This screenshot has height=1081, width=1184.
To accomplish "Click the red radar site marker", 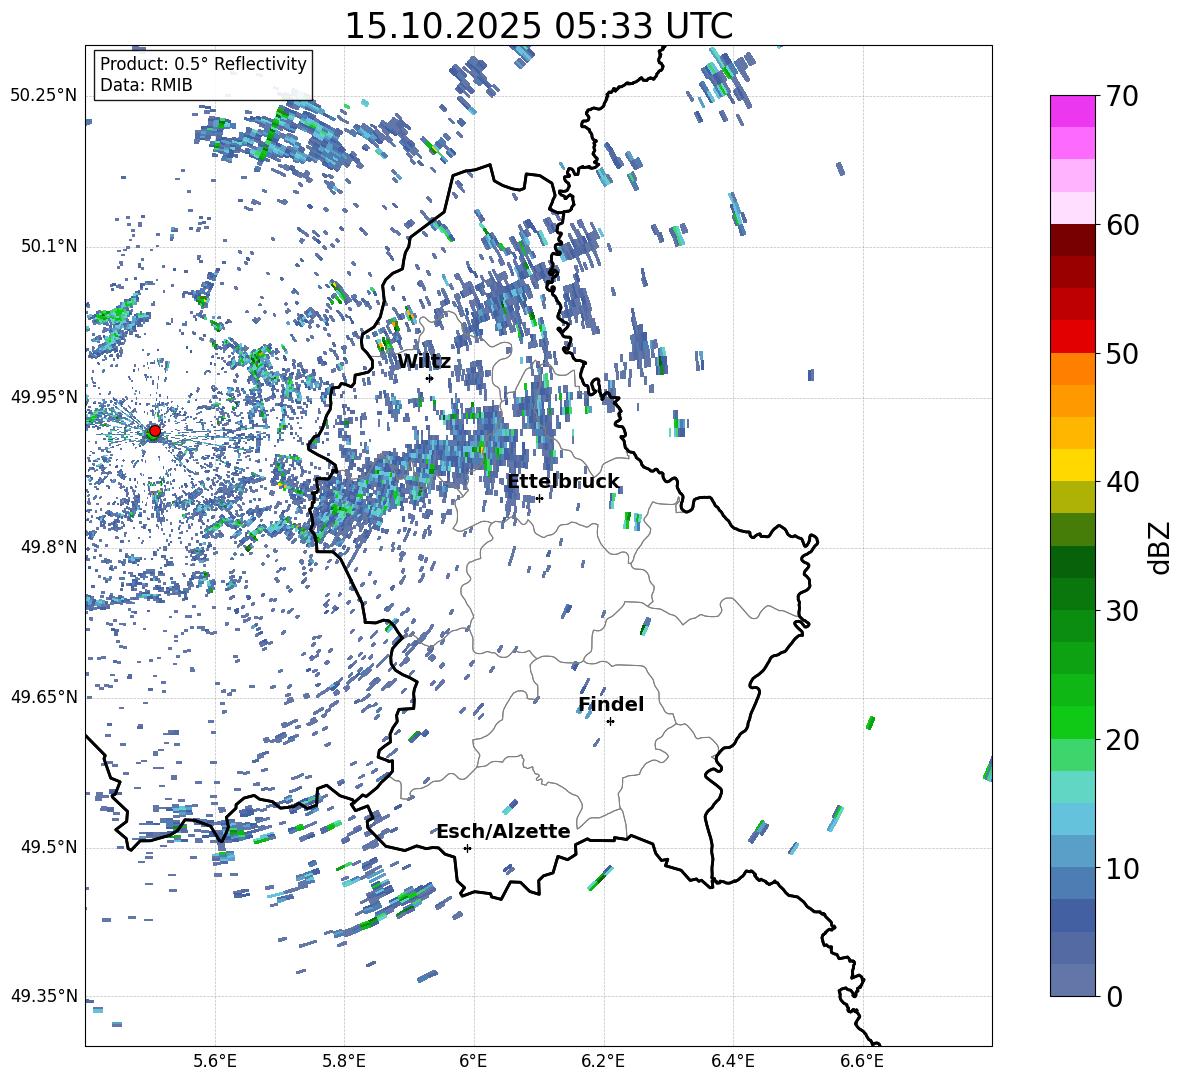I will coord(154,431).
